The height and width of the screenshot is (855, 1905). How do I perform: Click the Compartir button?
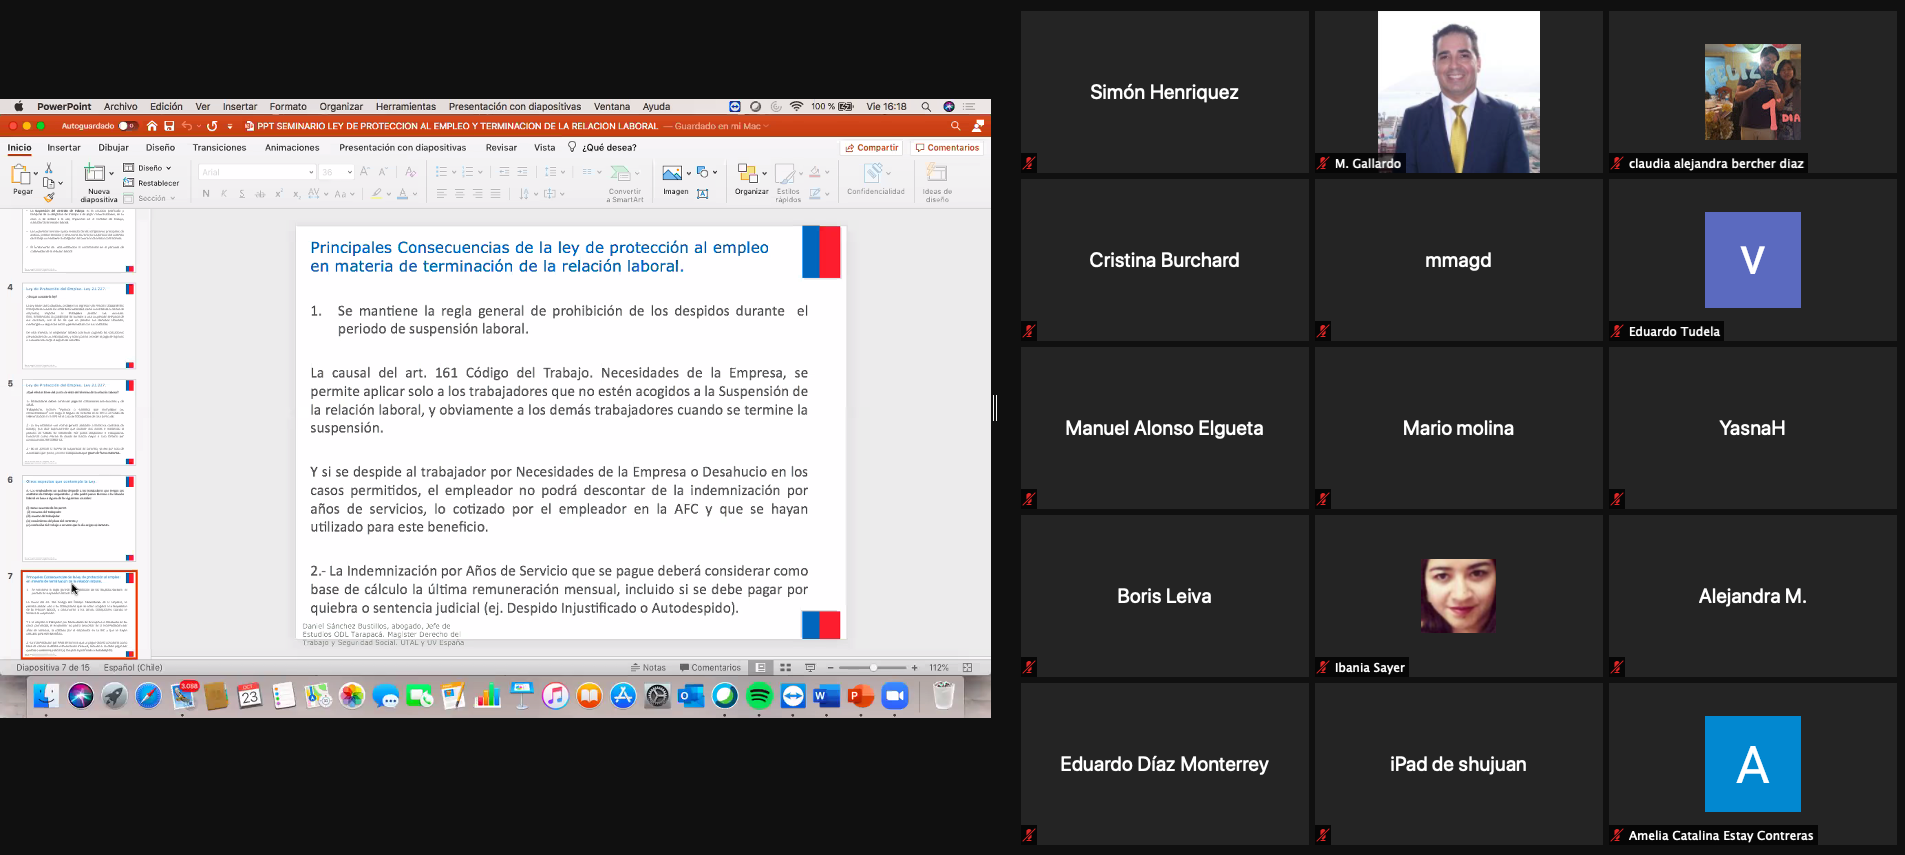point(871,147)
